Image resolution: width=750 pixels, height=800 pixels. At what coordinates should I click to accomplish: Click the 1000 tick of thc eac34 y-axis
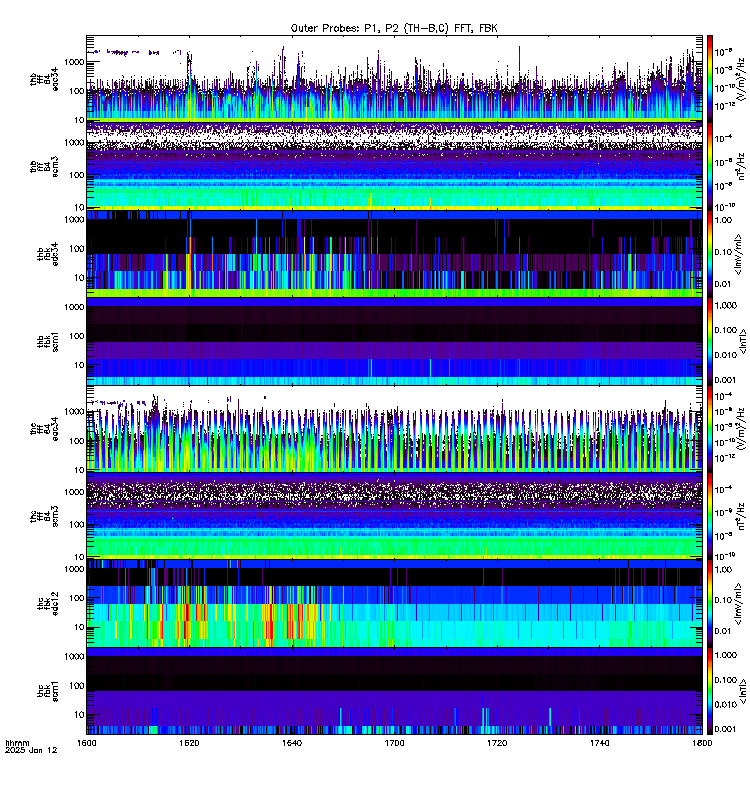point(74,412)
